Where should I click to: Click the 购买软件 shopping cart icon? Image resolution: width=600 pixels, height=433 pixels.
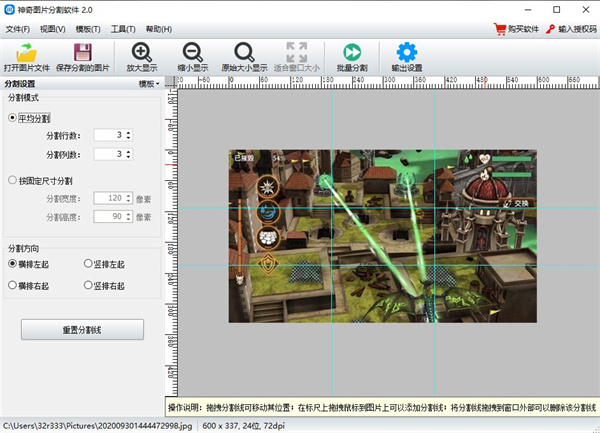click(x=501, y=29)
